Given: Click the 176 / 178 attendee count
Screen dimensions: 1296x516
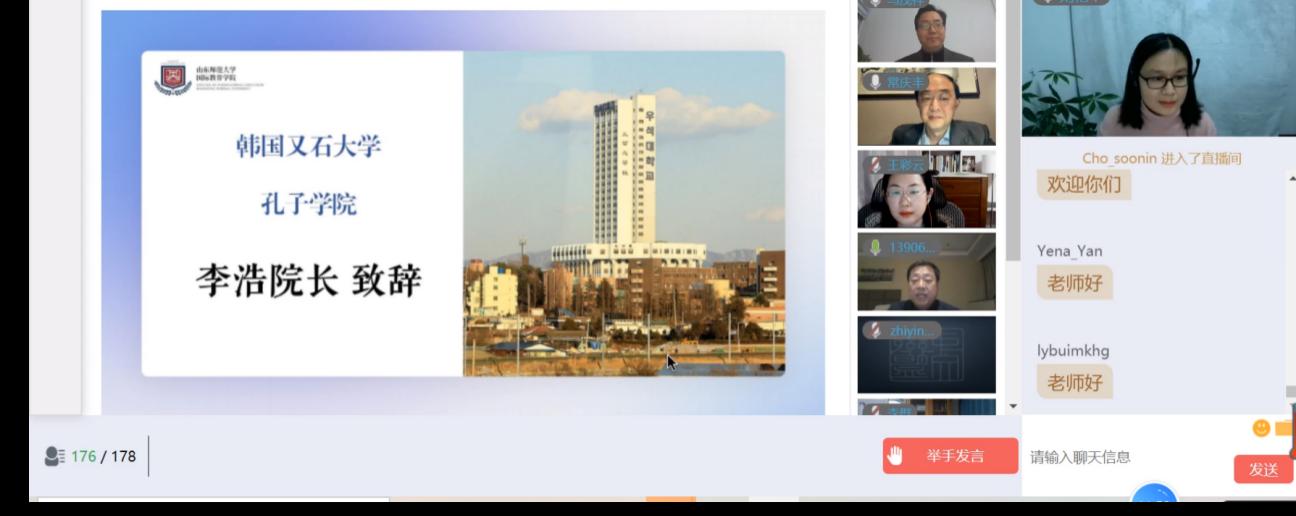Looking at the screenshot, I should point(103,457).
